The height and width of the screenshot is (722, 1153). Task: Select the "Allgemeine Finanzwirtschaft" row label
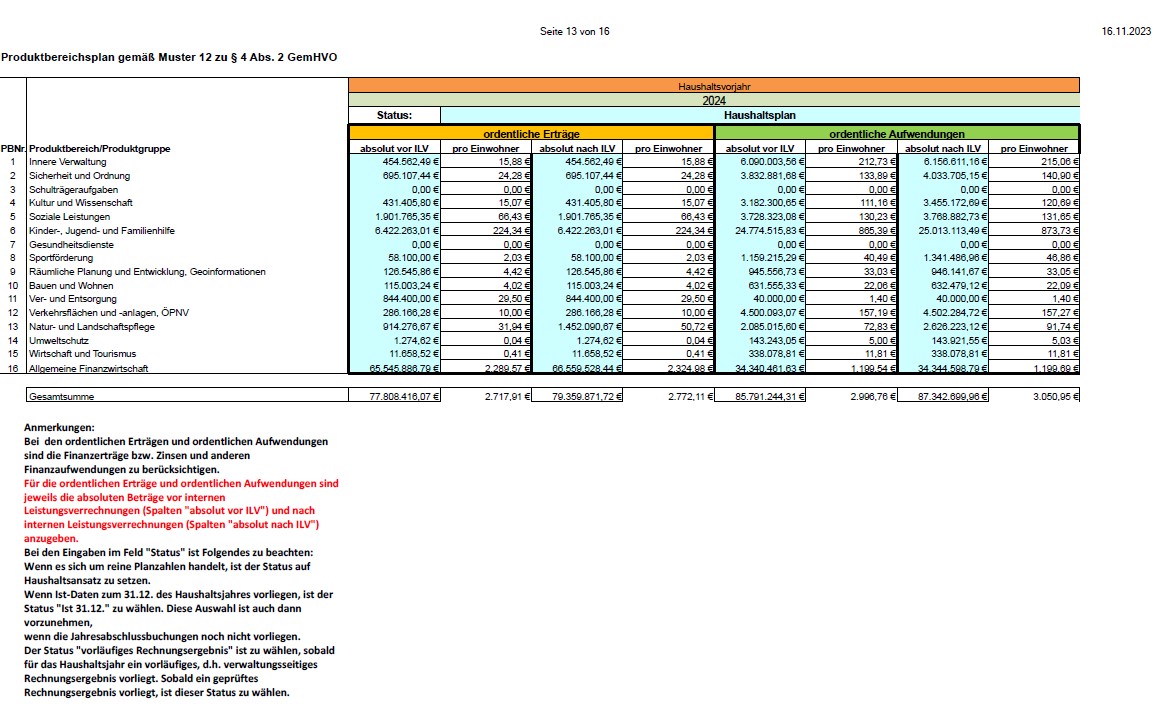coord(89,369)
